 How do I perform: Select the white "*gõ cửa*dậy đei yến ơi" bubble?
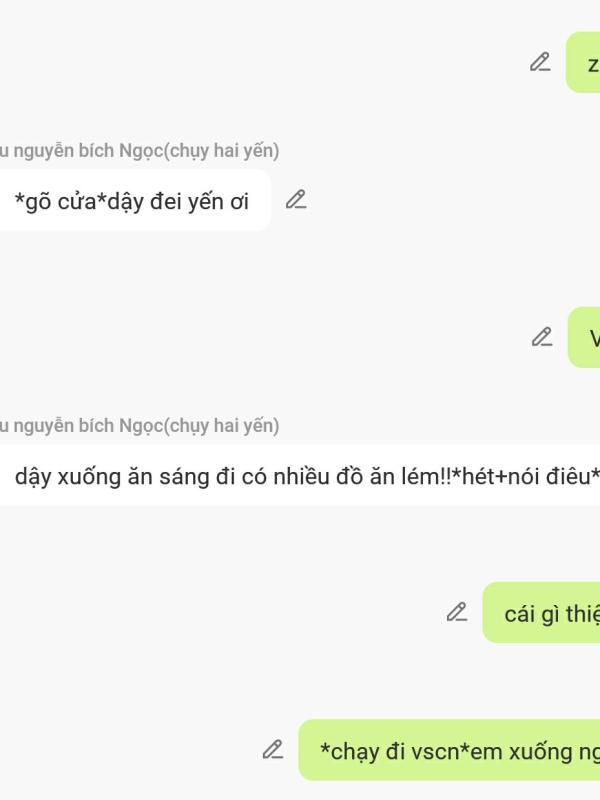pos(130,200)
